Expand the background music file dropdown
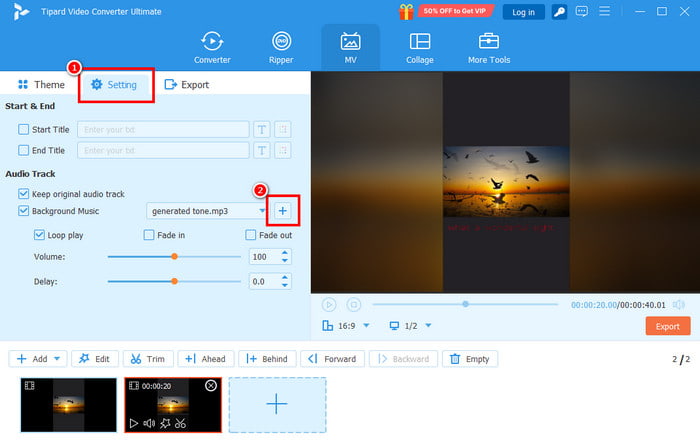Image resolution: width=700 pixels, height=445 pixels. pyautogui.click(x=262, y=211)
